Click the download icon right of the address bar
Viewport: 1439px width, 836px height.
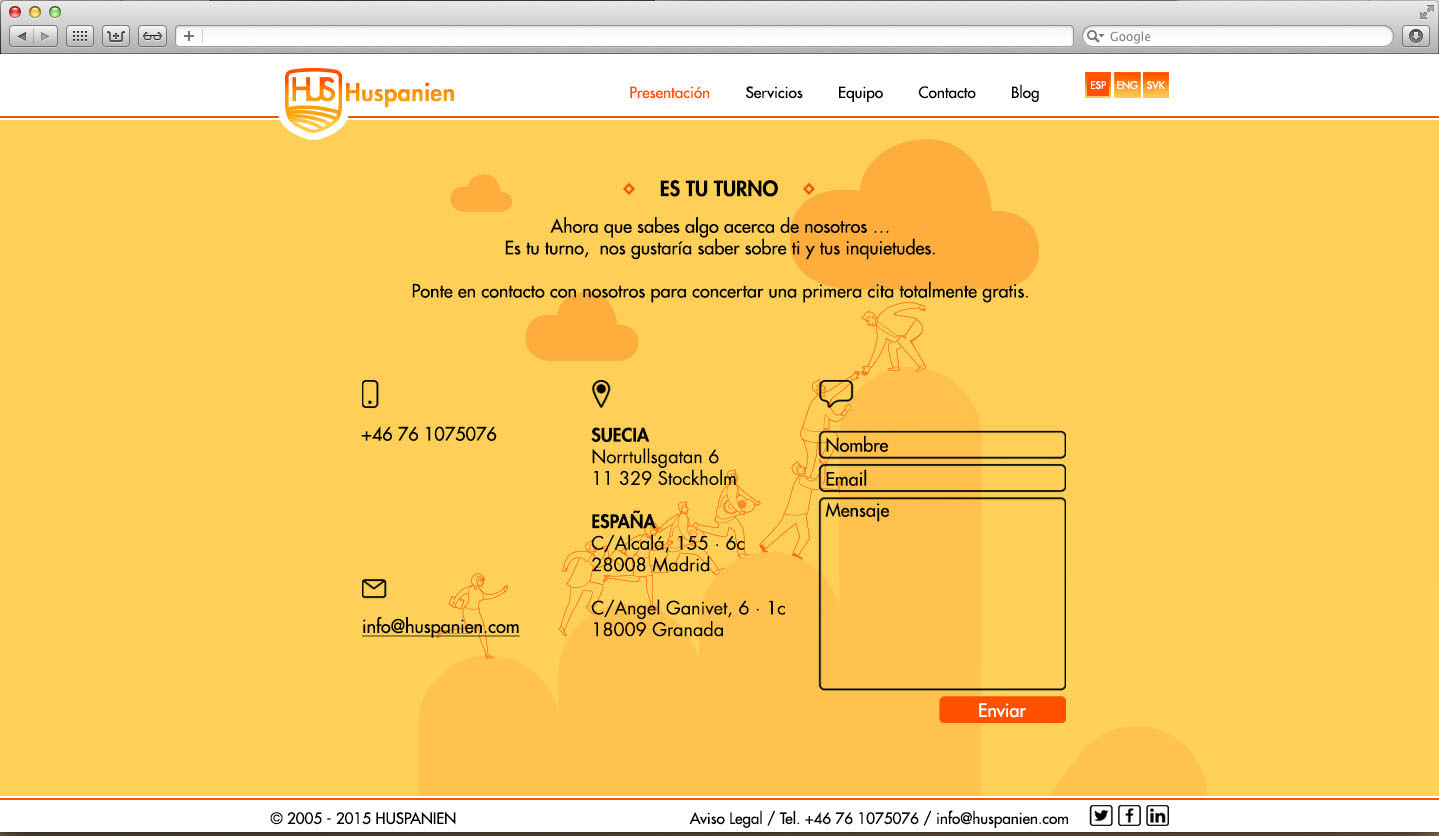[1414, 35]
